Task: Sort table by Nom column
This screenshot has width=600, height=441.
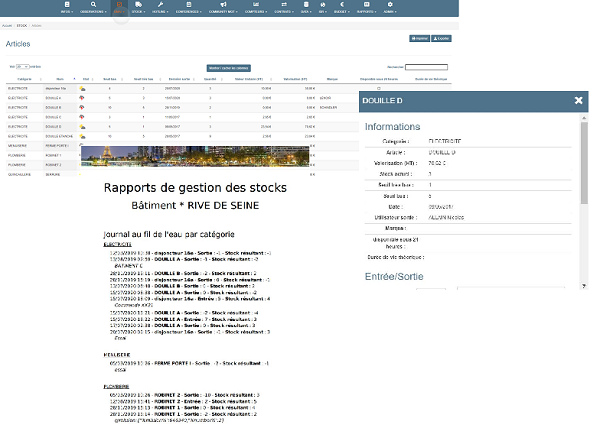Action: [x=60, y=79]
